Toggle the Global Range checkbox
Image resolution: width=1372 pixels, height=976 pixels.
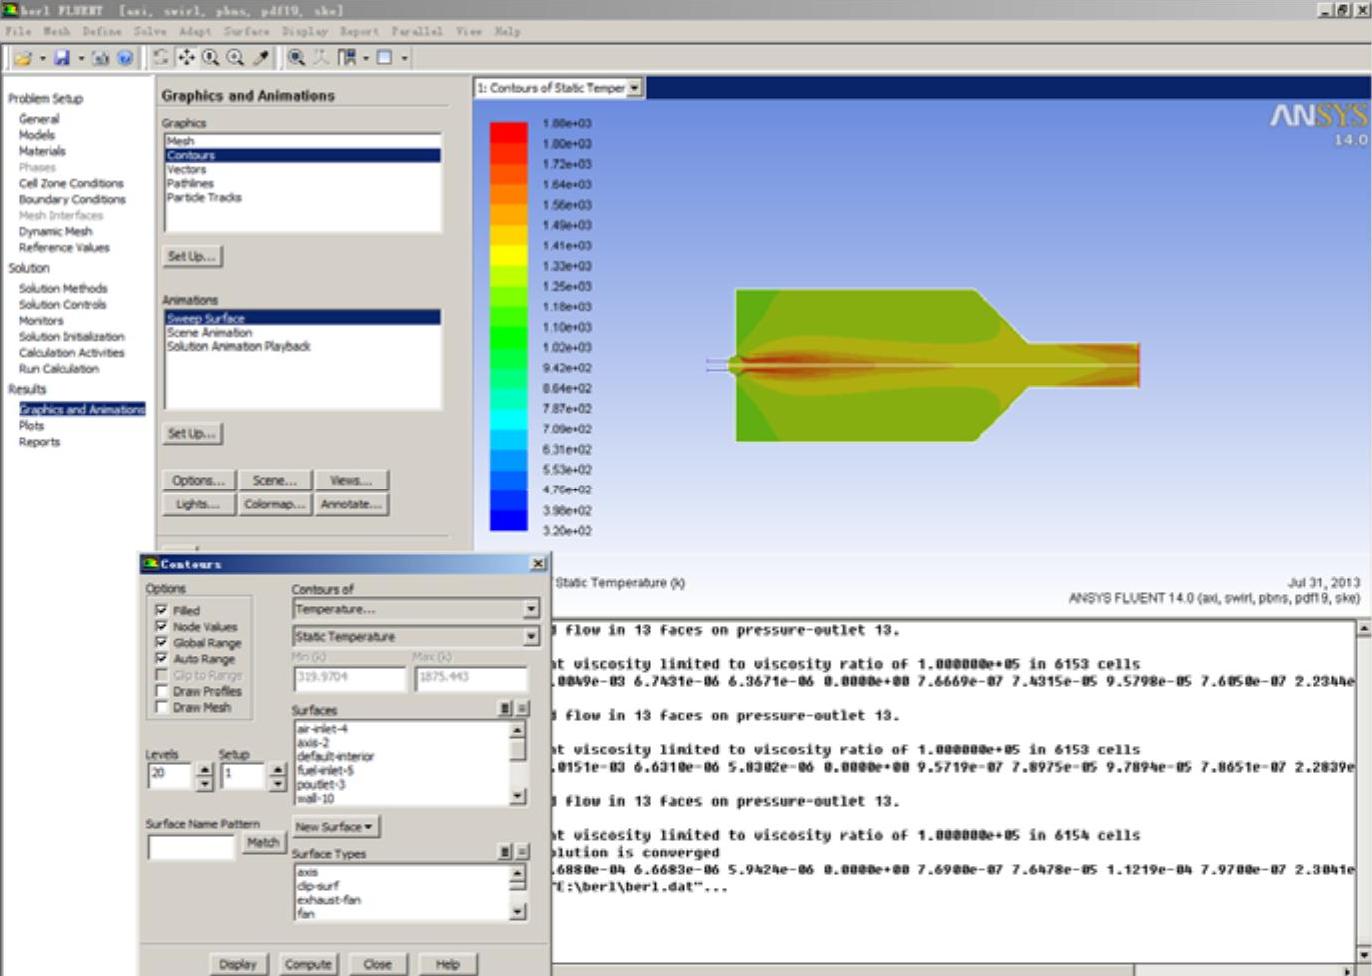click(x=161, y=642)
